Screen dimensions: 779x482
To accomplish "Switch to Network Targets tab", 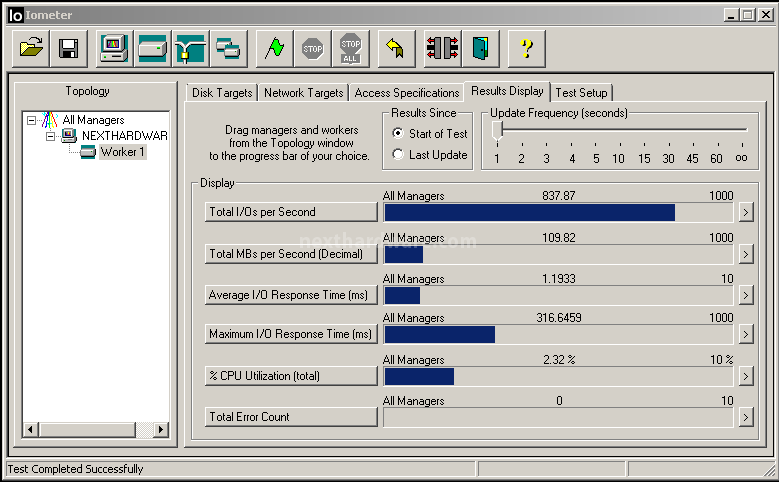I will [304, 93].
